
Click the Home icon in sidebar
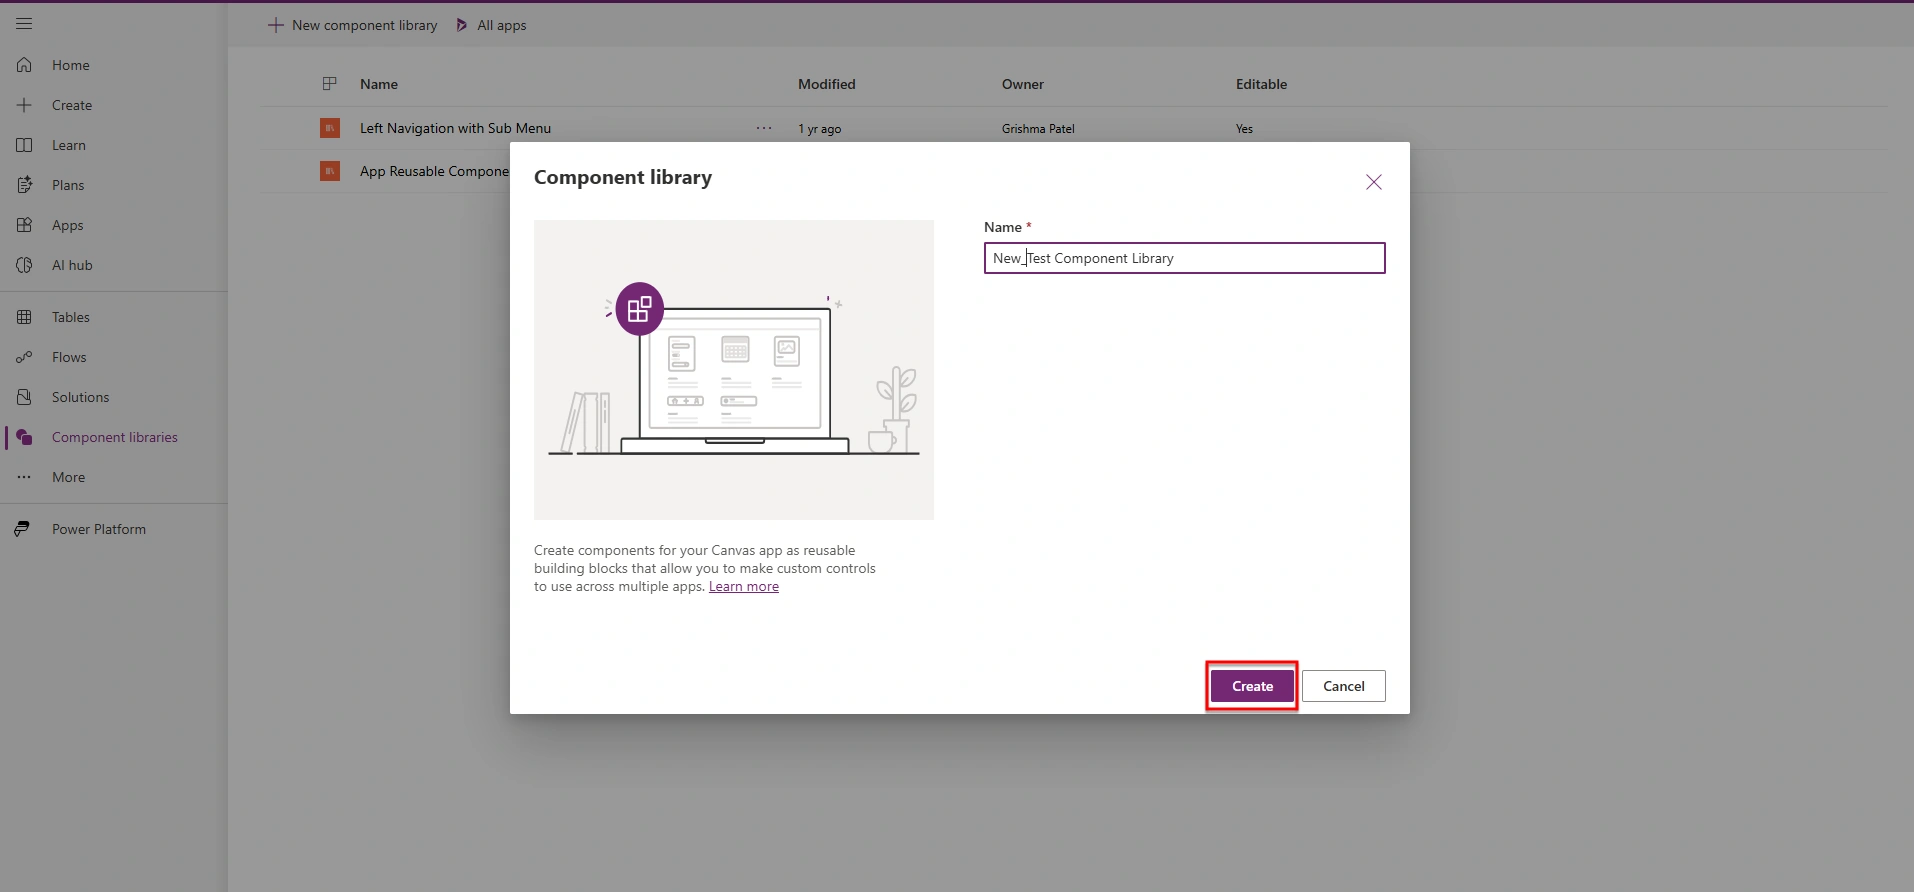click(x=24, y=65)
